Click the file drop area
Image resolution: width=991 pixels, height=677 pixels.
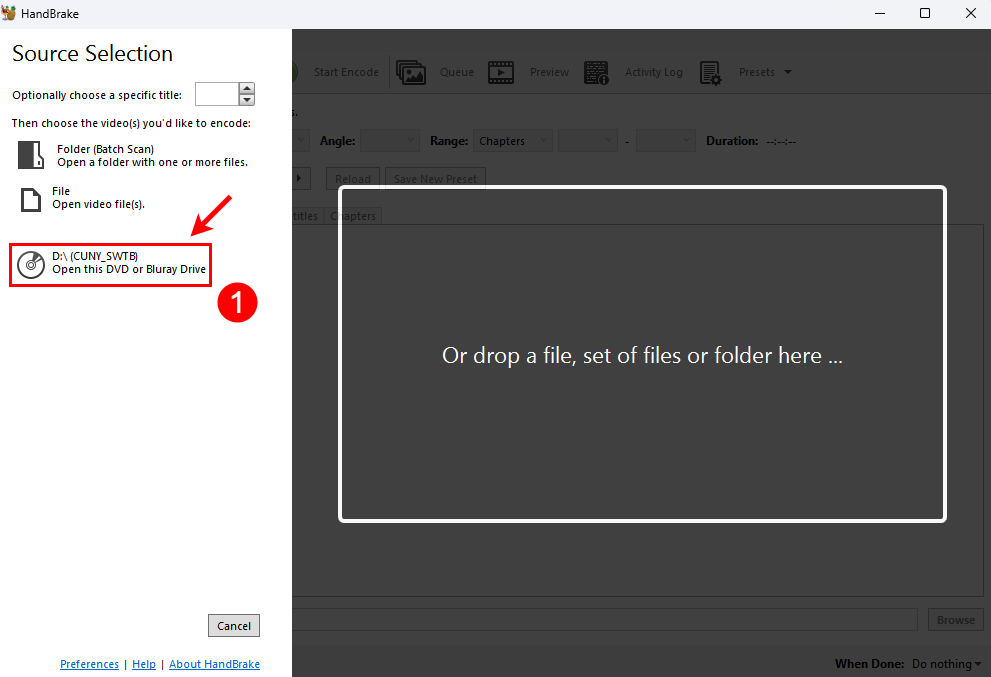pos(642,354)
